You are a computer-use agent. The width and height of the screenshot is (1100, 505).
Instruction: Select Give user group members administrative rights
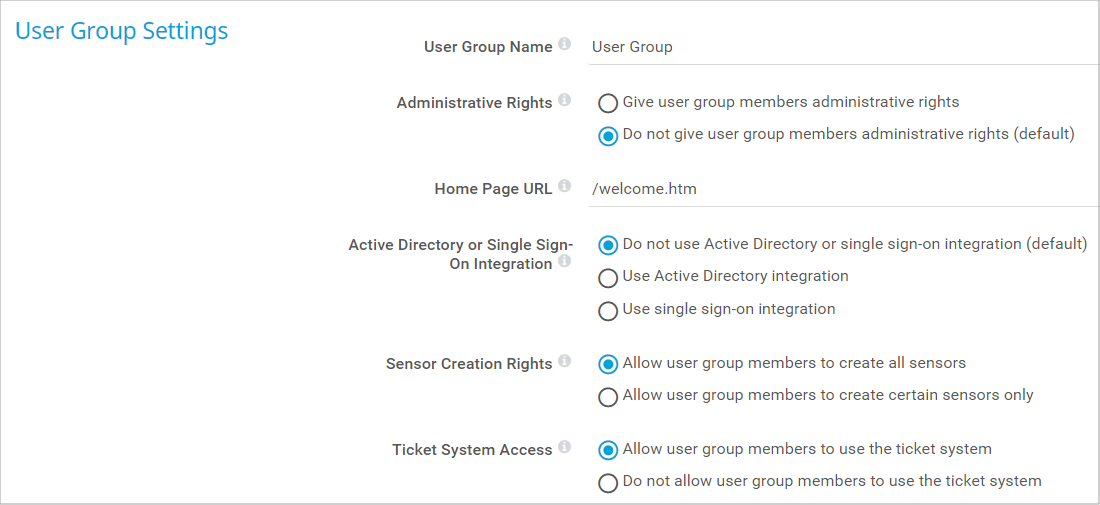pos(607,103)
